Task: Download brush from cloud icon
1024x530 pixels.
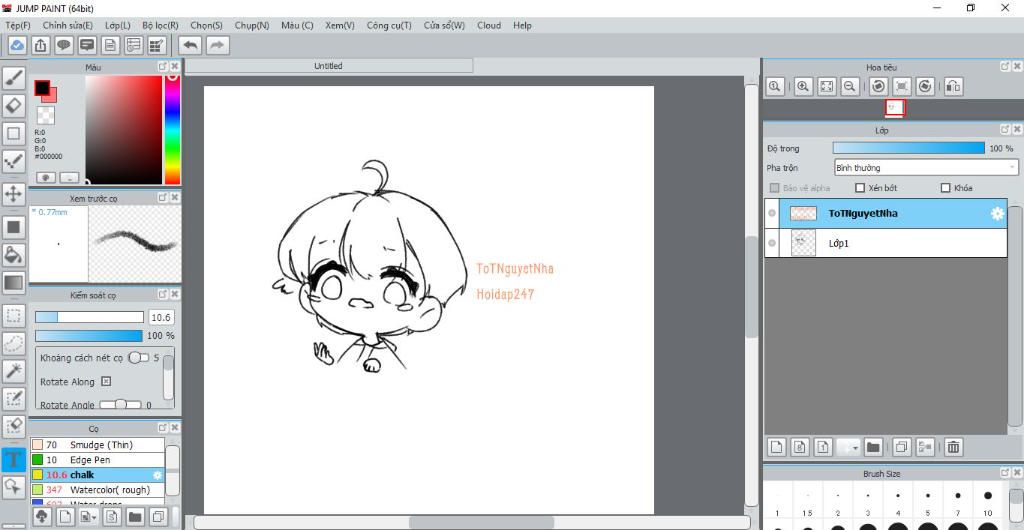Action: 42,517
